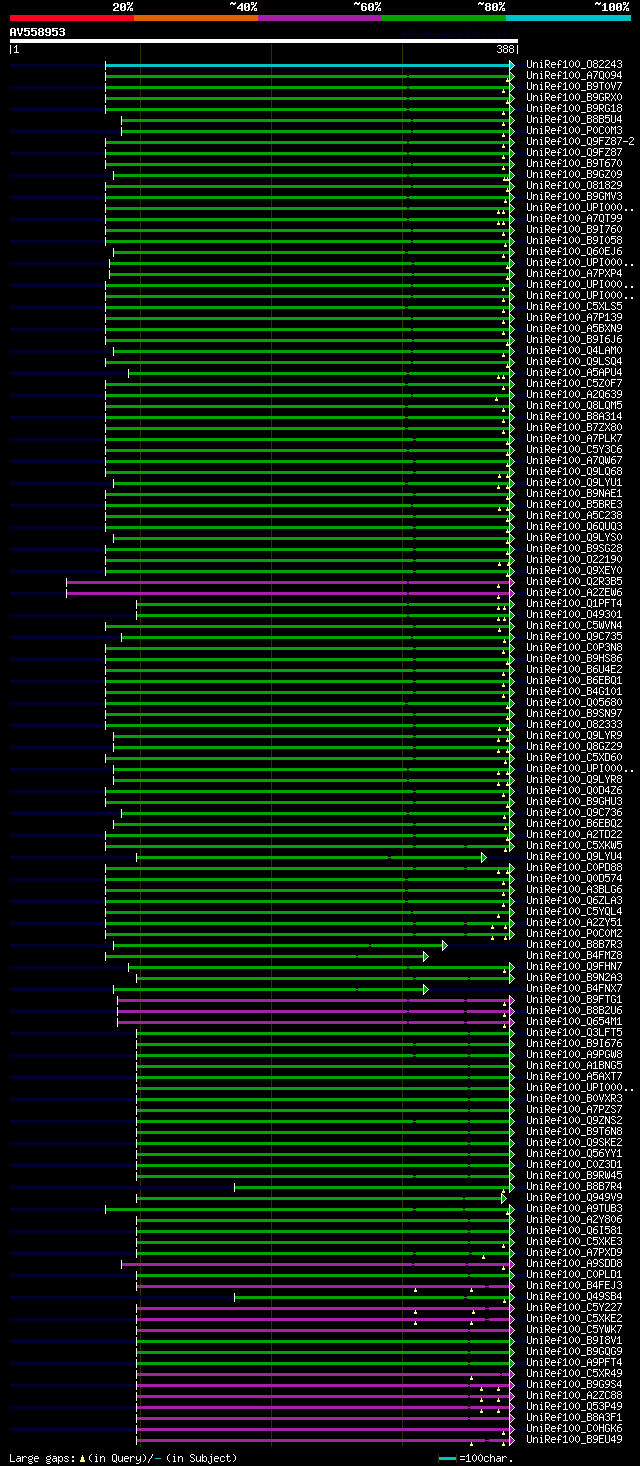Click hit UniRef100_B8B7R3
This screenshot has width=640, height=1466.
pyautogui.click(x=574, y=945)
